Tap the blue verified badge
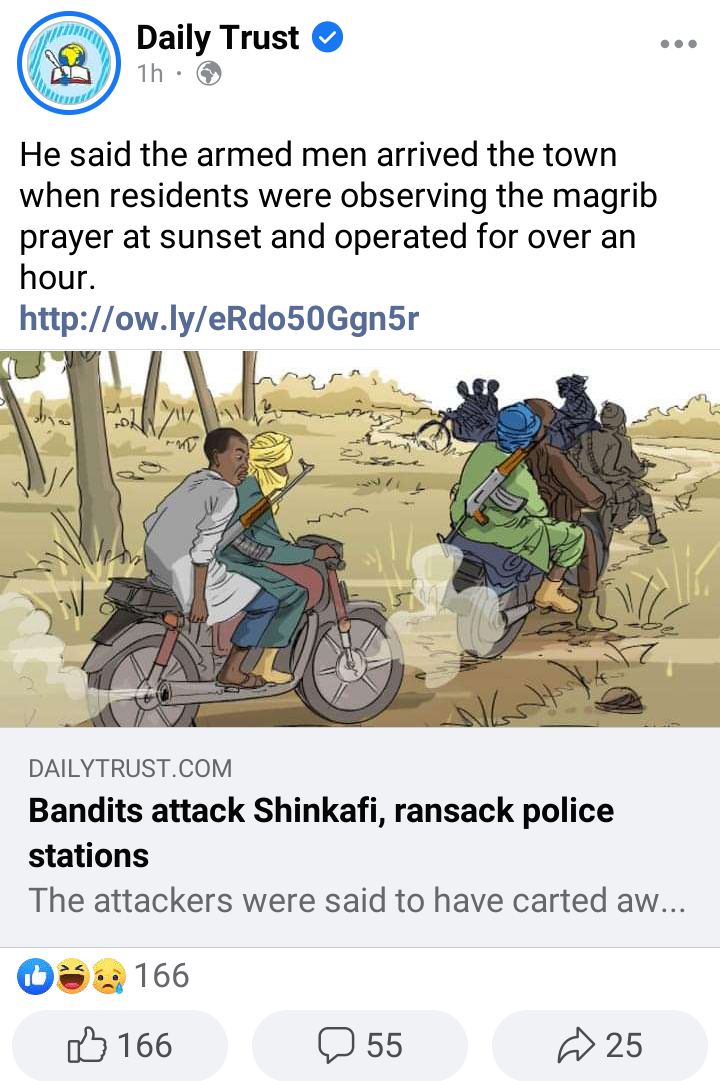The image size is (720, 1081). [x=328, y=37]
